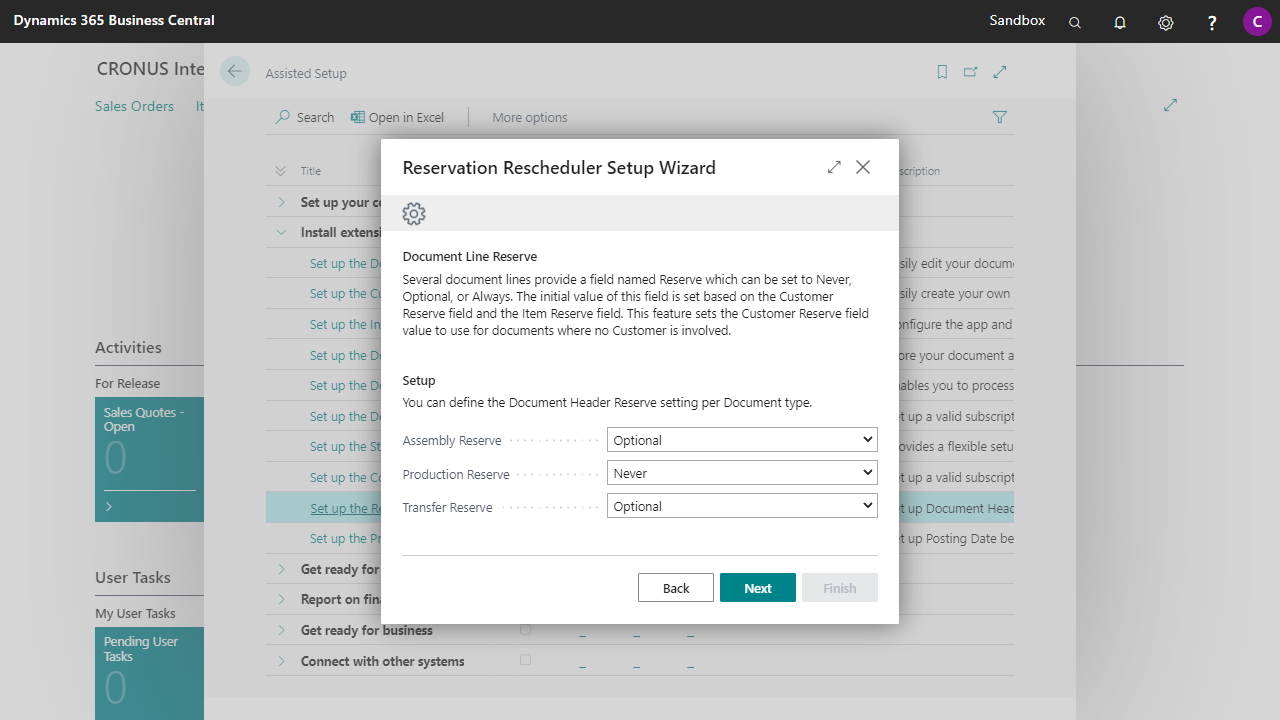Click the back arrow on Assisted Setup
This screenshot has width=1280, height=720.
click(235, 71)
